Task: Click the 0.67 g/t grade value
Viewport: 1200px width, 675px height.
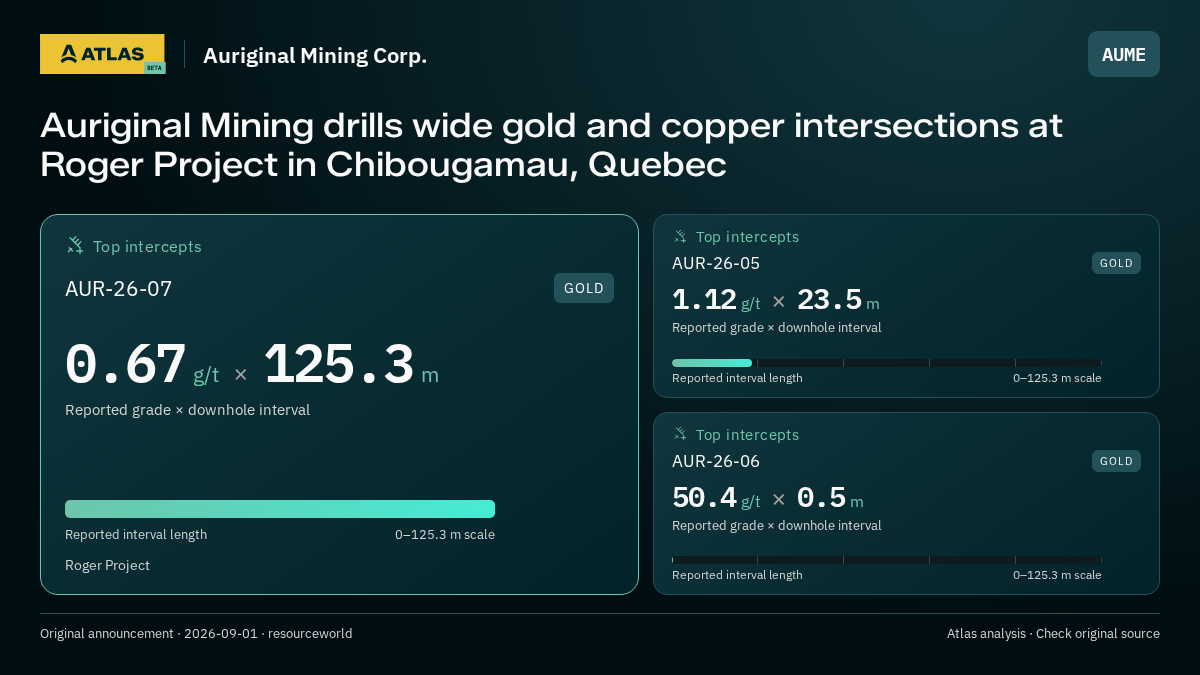Action: pyautogui.click(x=142, y=365)
